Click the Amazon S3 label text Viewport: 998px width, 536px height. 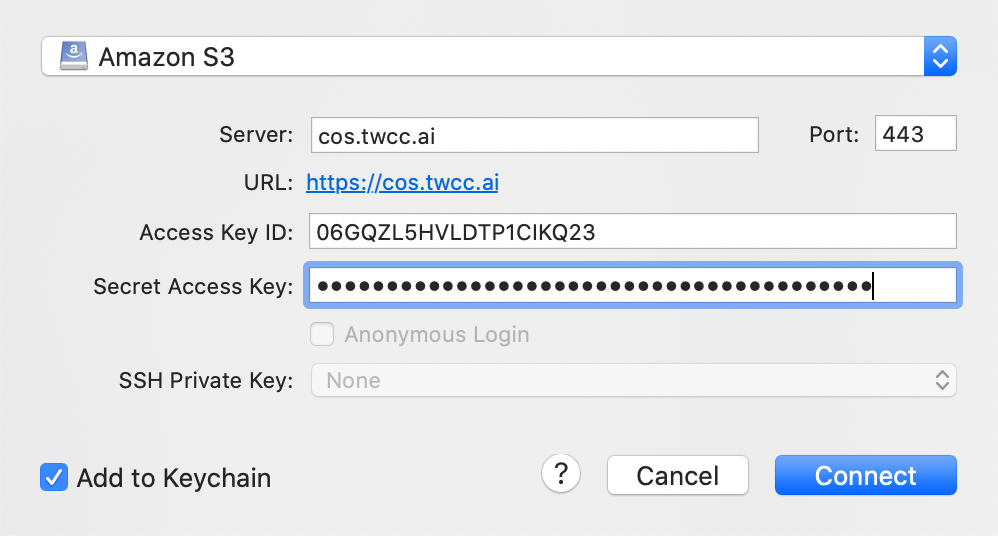tap(167, 57)
